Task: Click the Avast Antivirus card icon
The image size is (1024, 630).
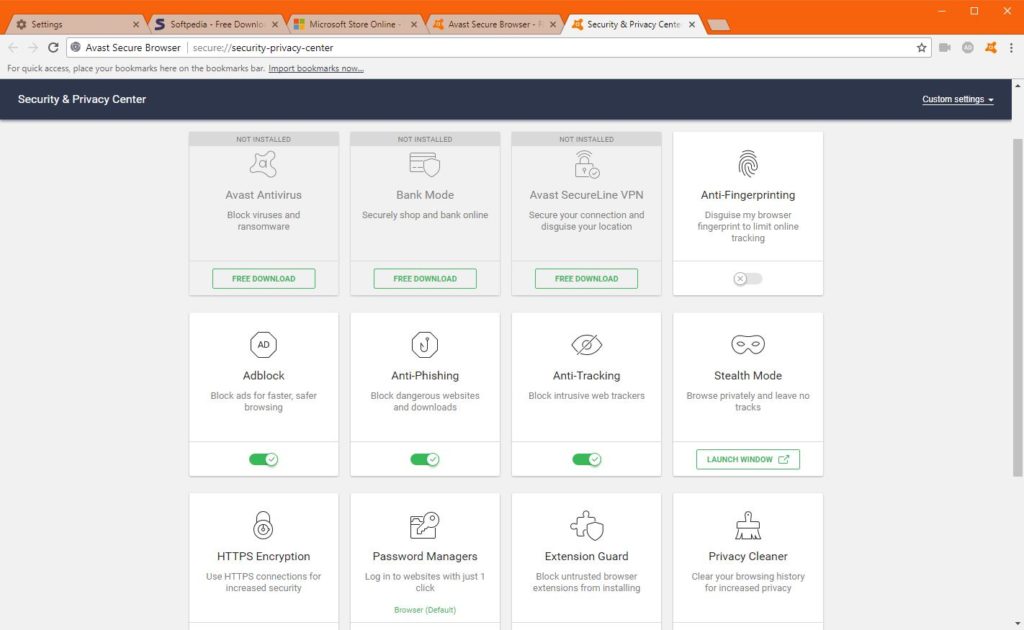Action: (x=263, y=164)
